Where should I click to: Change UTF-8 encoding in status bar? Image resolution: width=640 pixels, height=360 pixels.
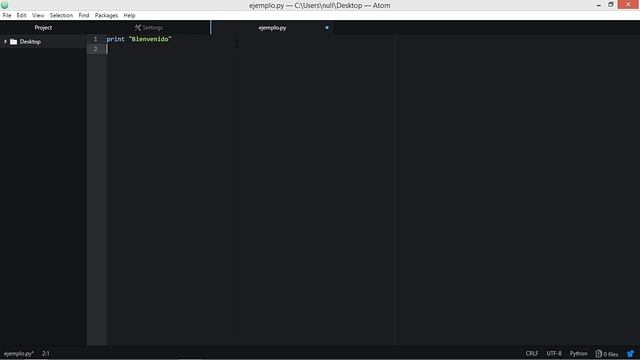point(554,353)
